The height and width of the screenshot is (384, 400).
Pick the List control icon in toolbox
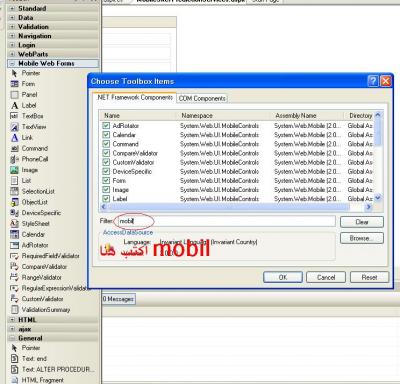[14, 181]
